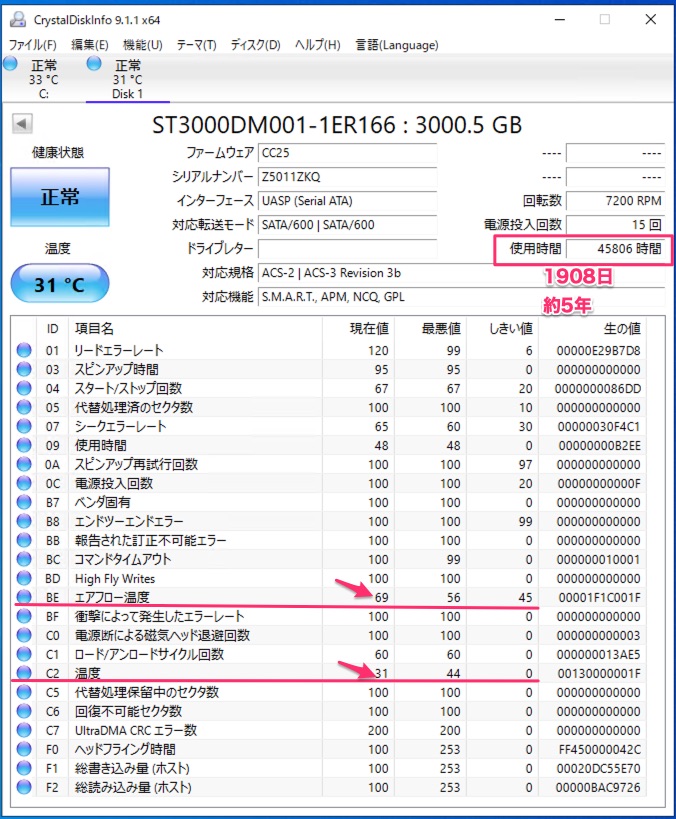Click the status orb for ID 04 スタート/ストップ回数
676x819 pixels.
[x=24, y=388]
